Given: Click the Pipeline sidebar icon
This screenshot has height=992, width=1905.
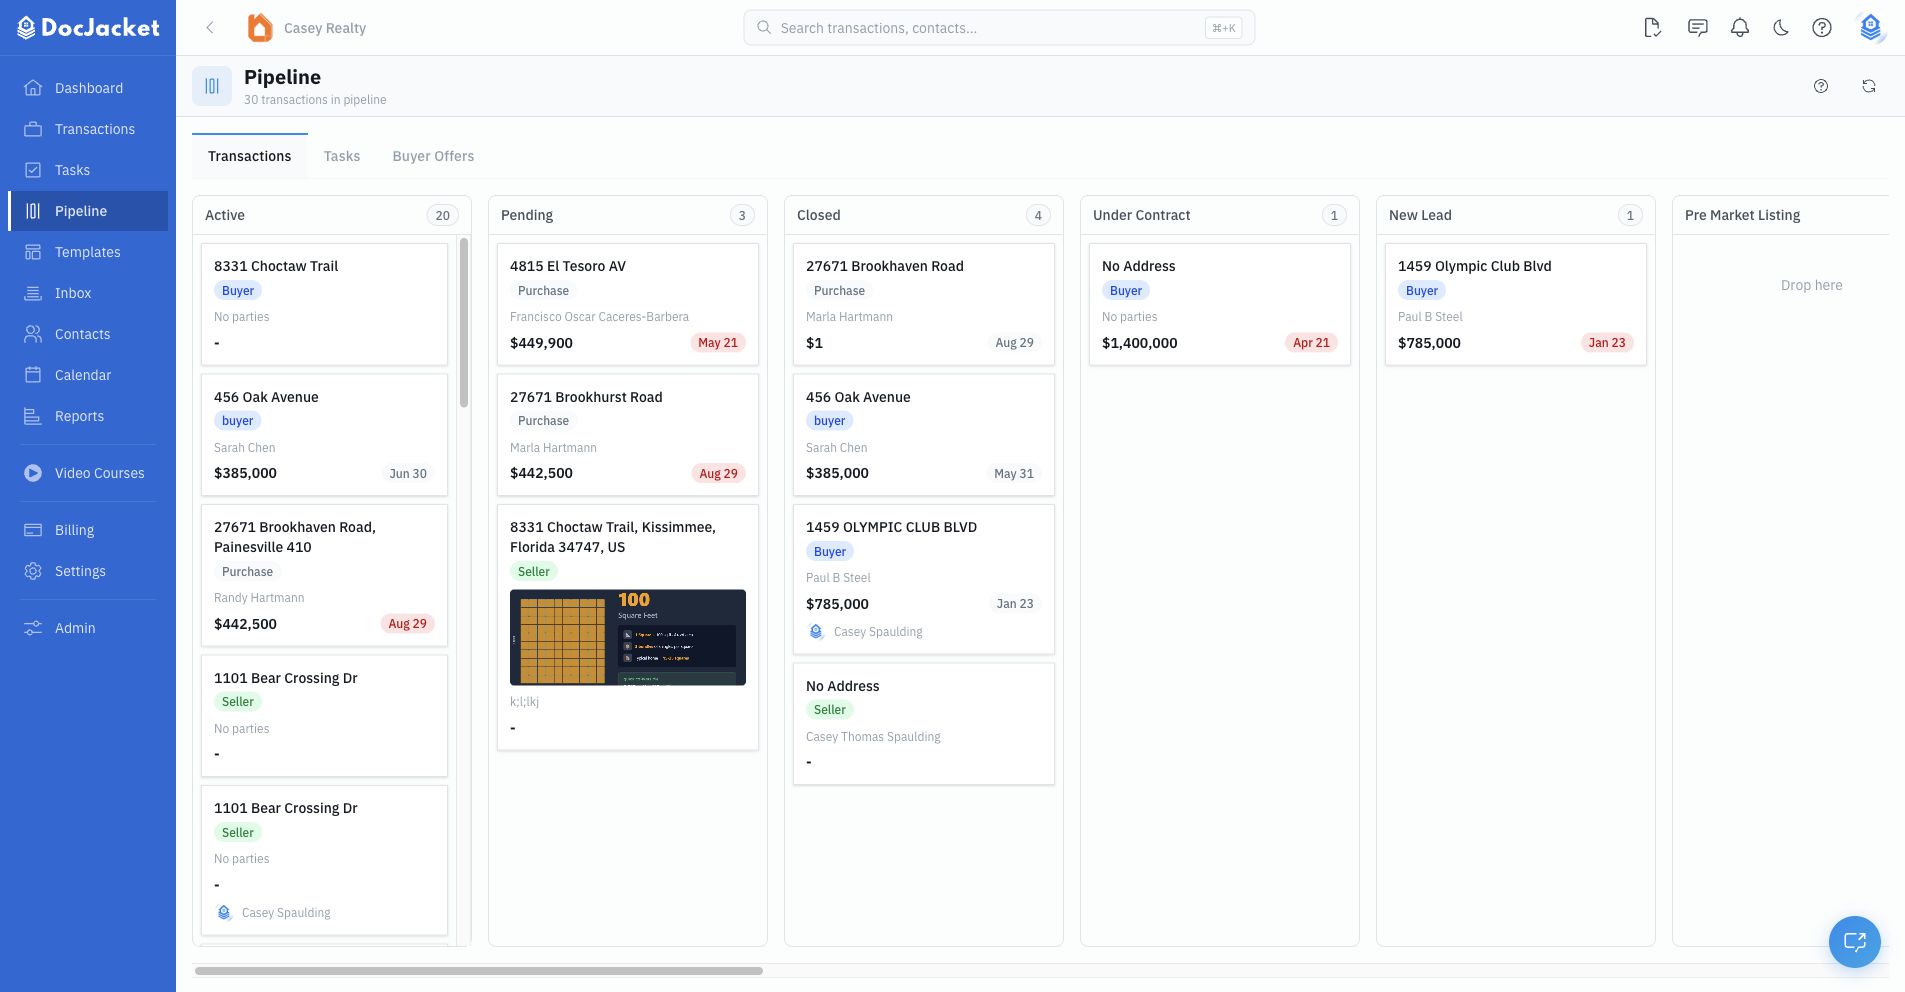Looking at the screenshot, I should [x=33, y=211].
